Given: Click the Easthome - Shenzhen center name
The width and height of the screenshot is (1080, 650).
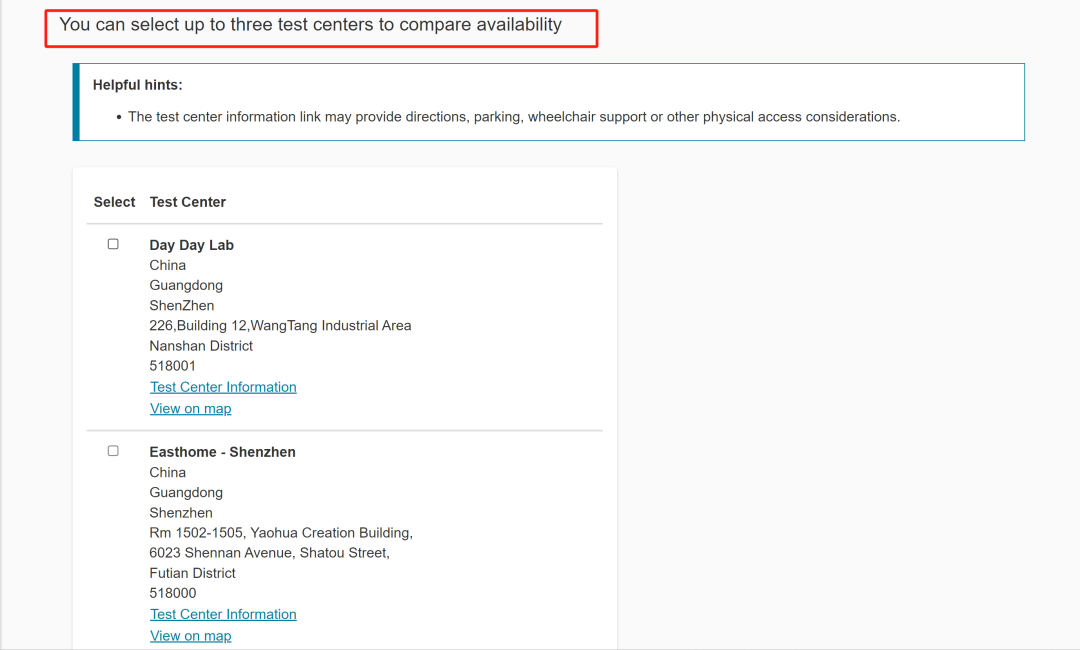Looking at the screenshot, I should [x=222, y=452].
